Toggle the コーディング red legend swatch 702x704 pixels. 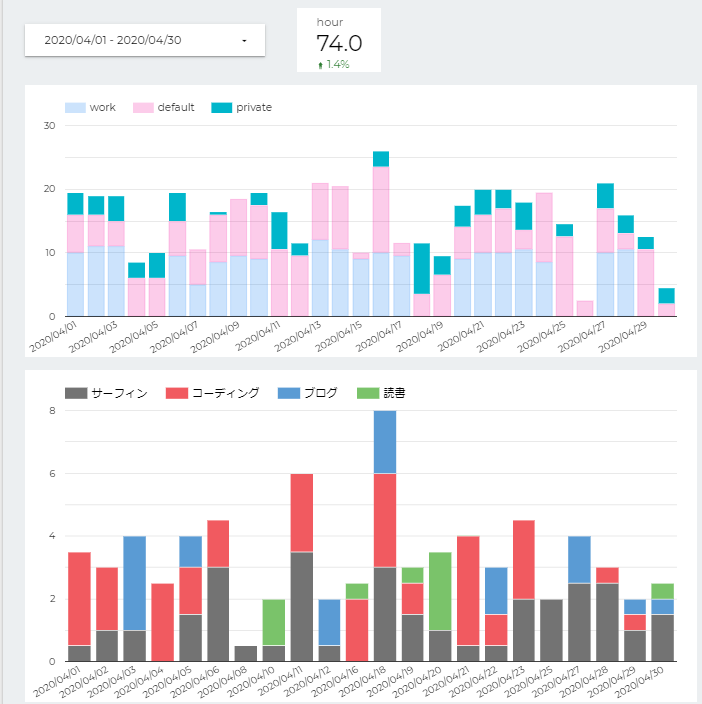177,393
